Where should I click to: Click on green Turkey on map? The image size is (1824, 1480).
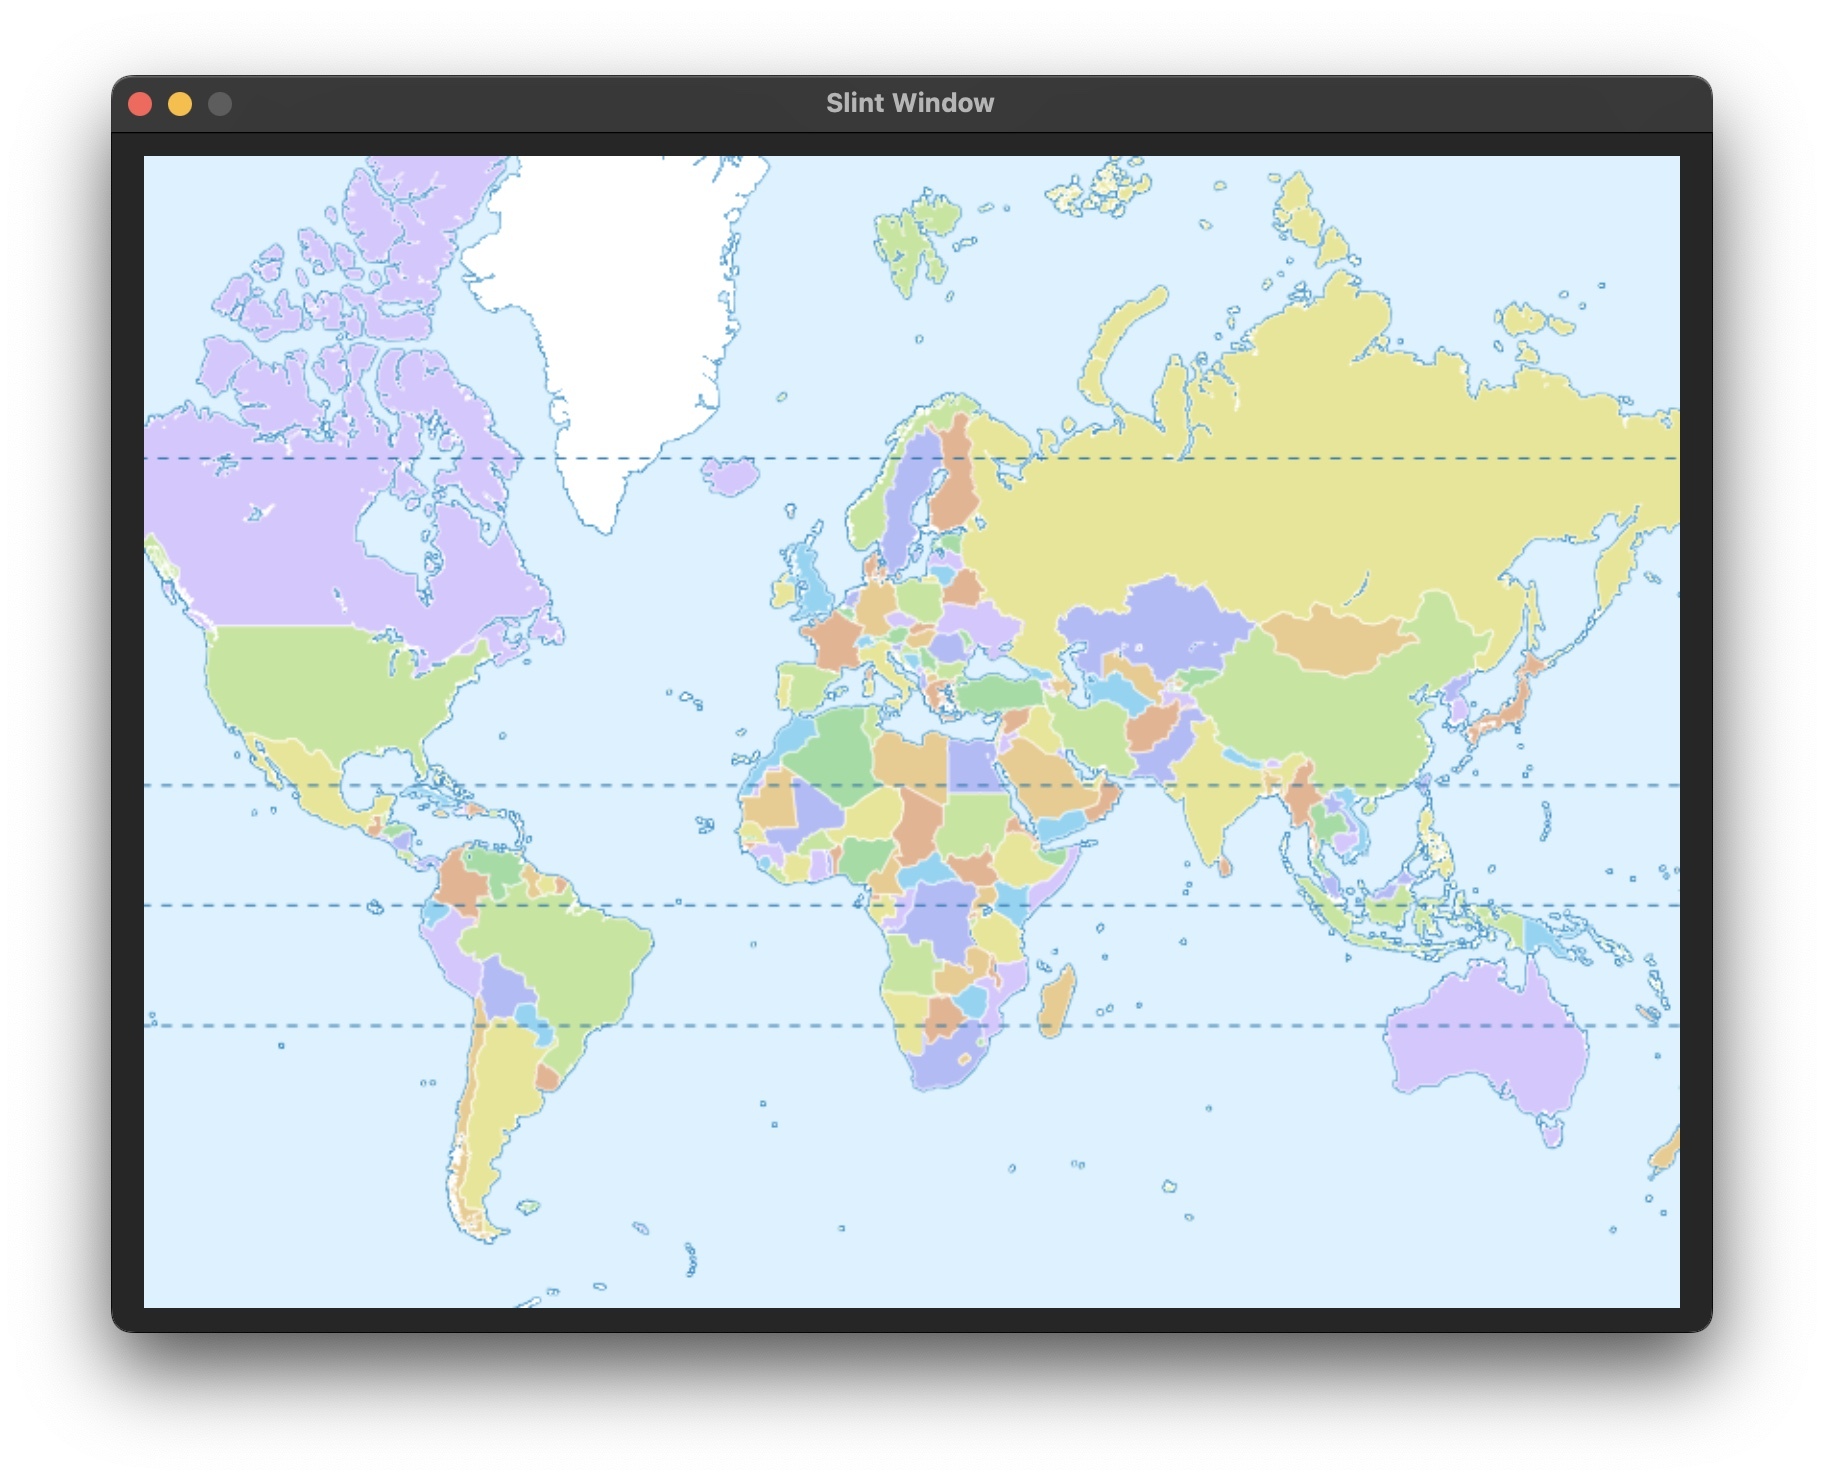tap(1000, 692)
